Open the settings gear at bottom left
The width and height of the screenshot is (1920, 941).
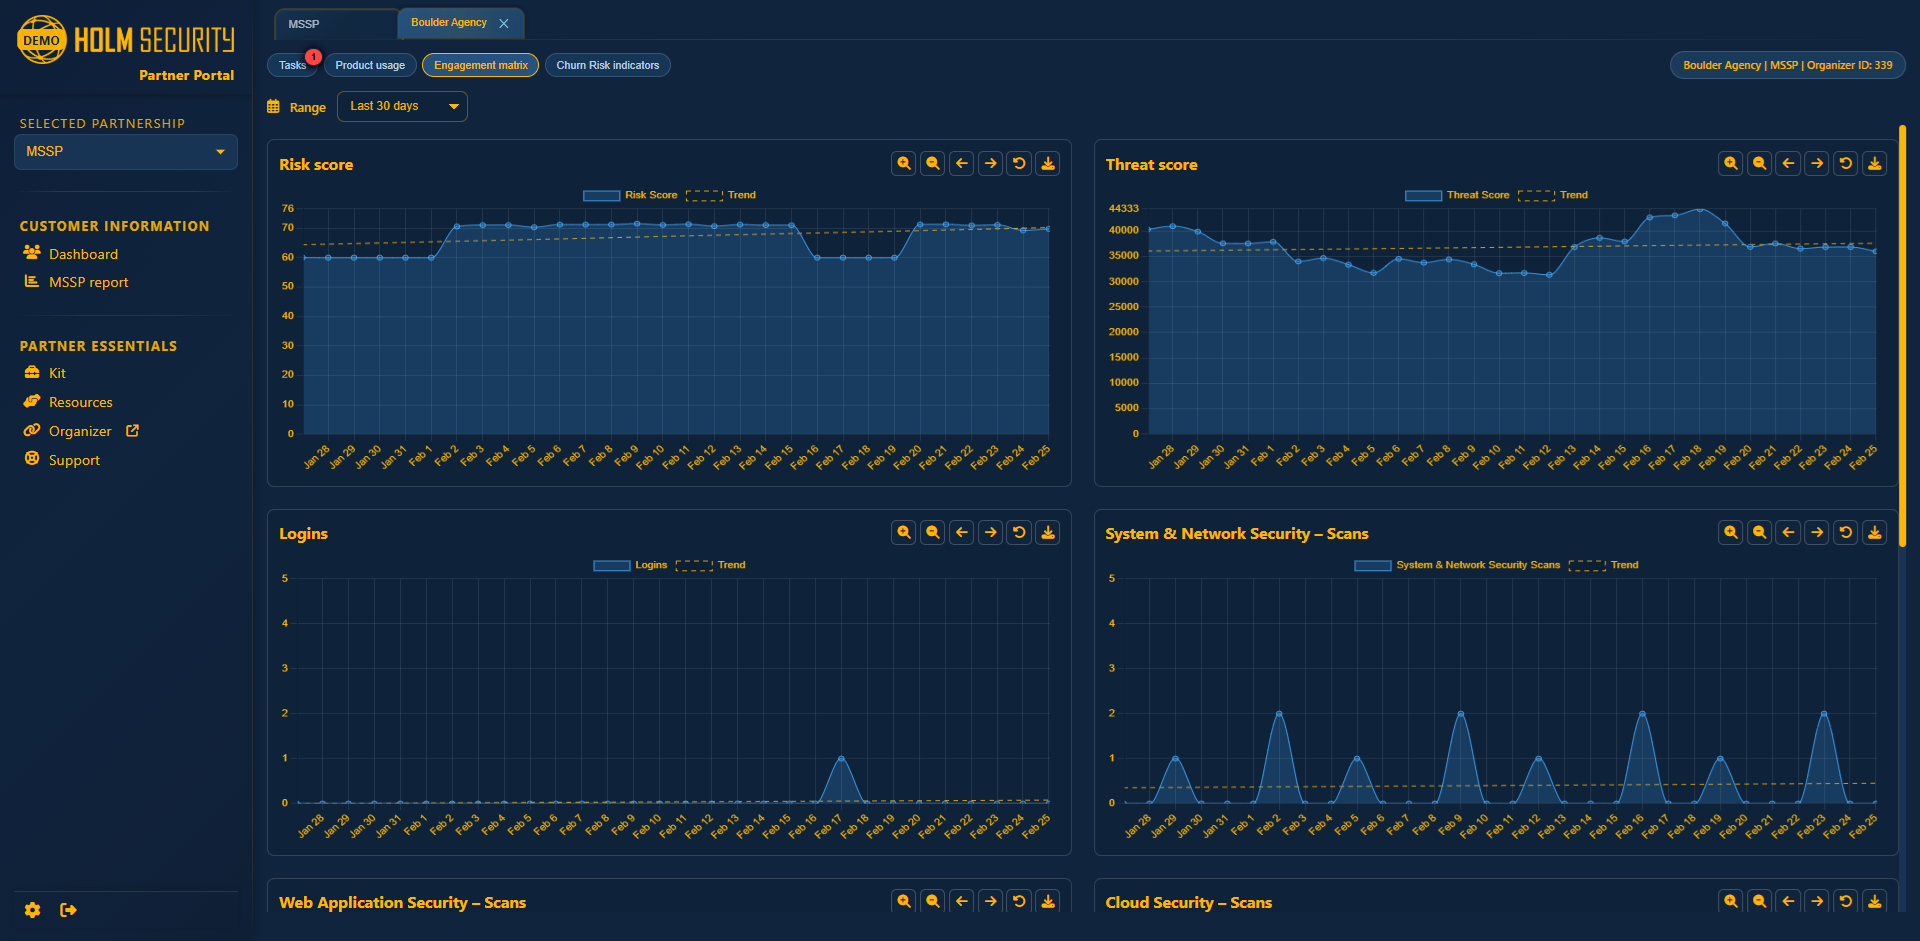32,910
